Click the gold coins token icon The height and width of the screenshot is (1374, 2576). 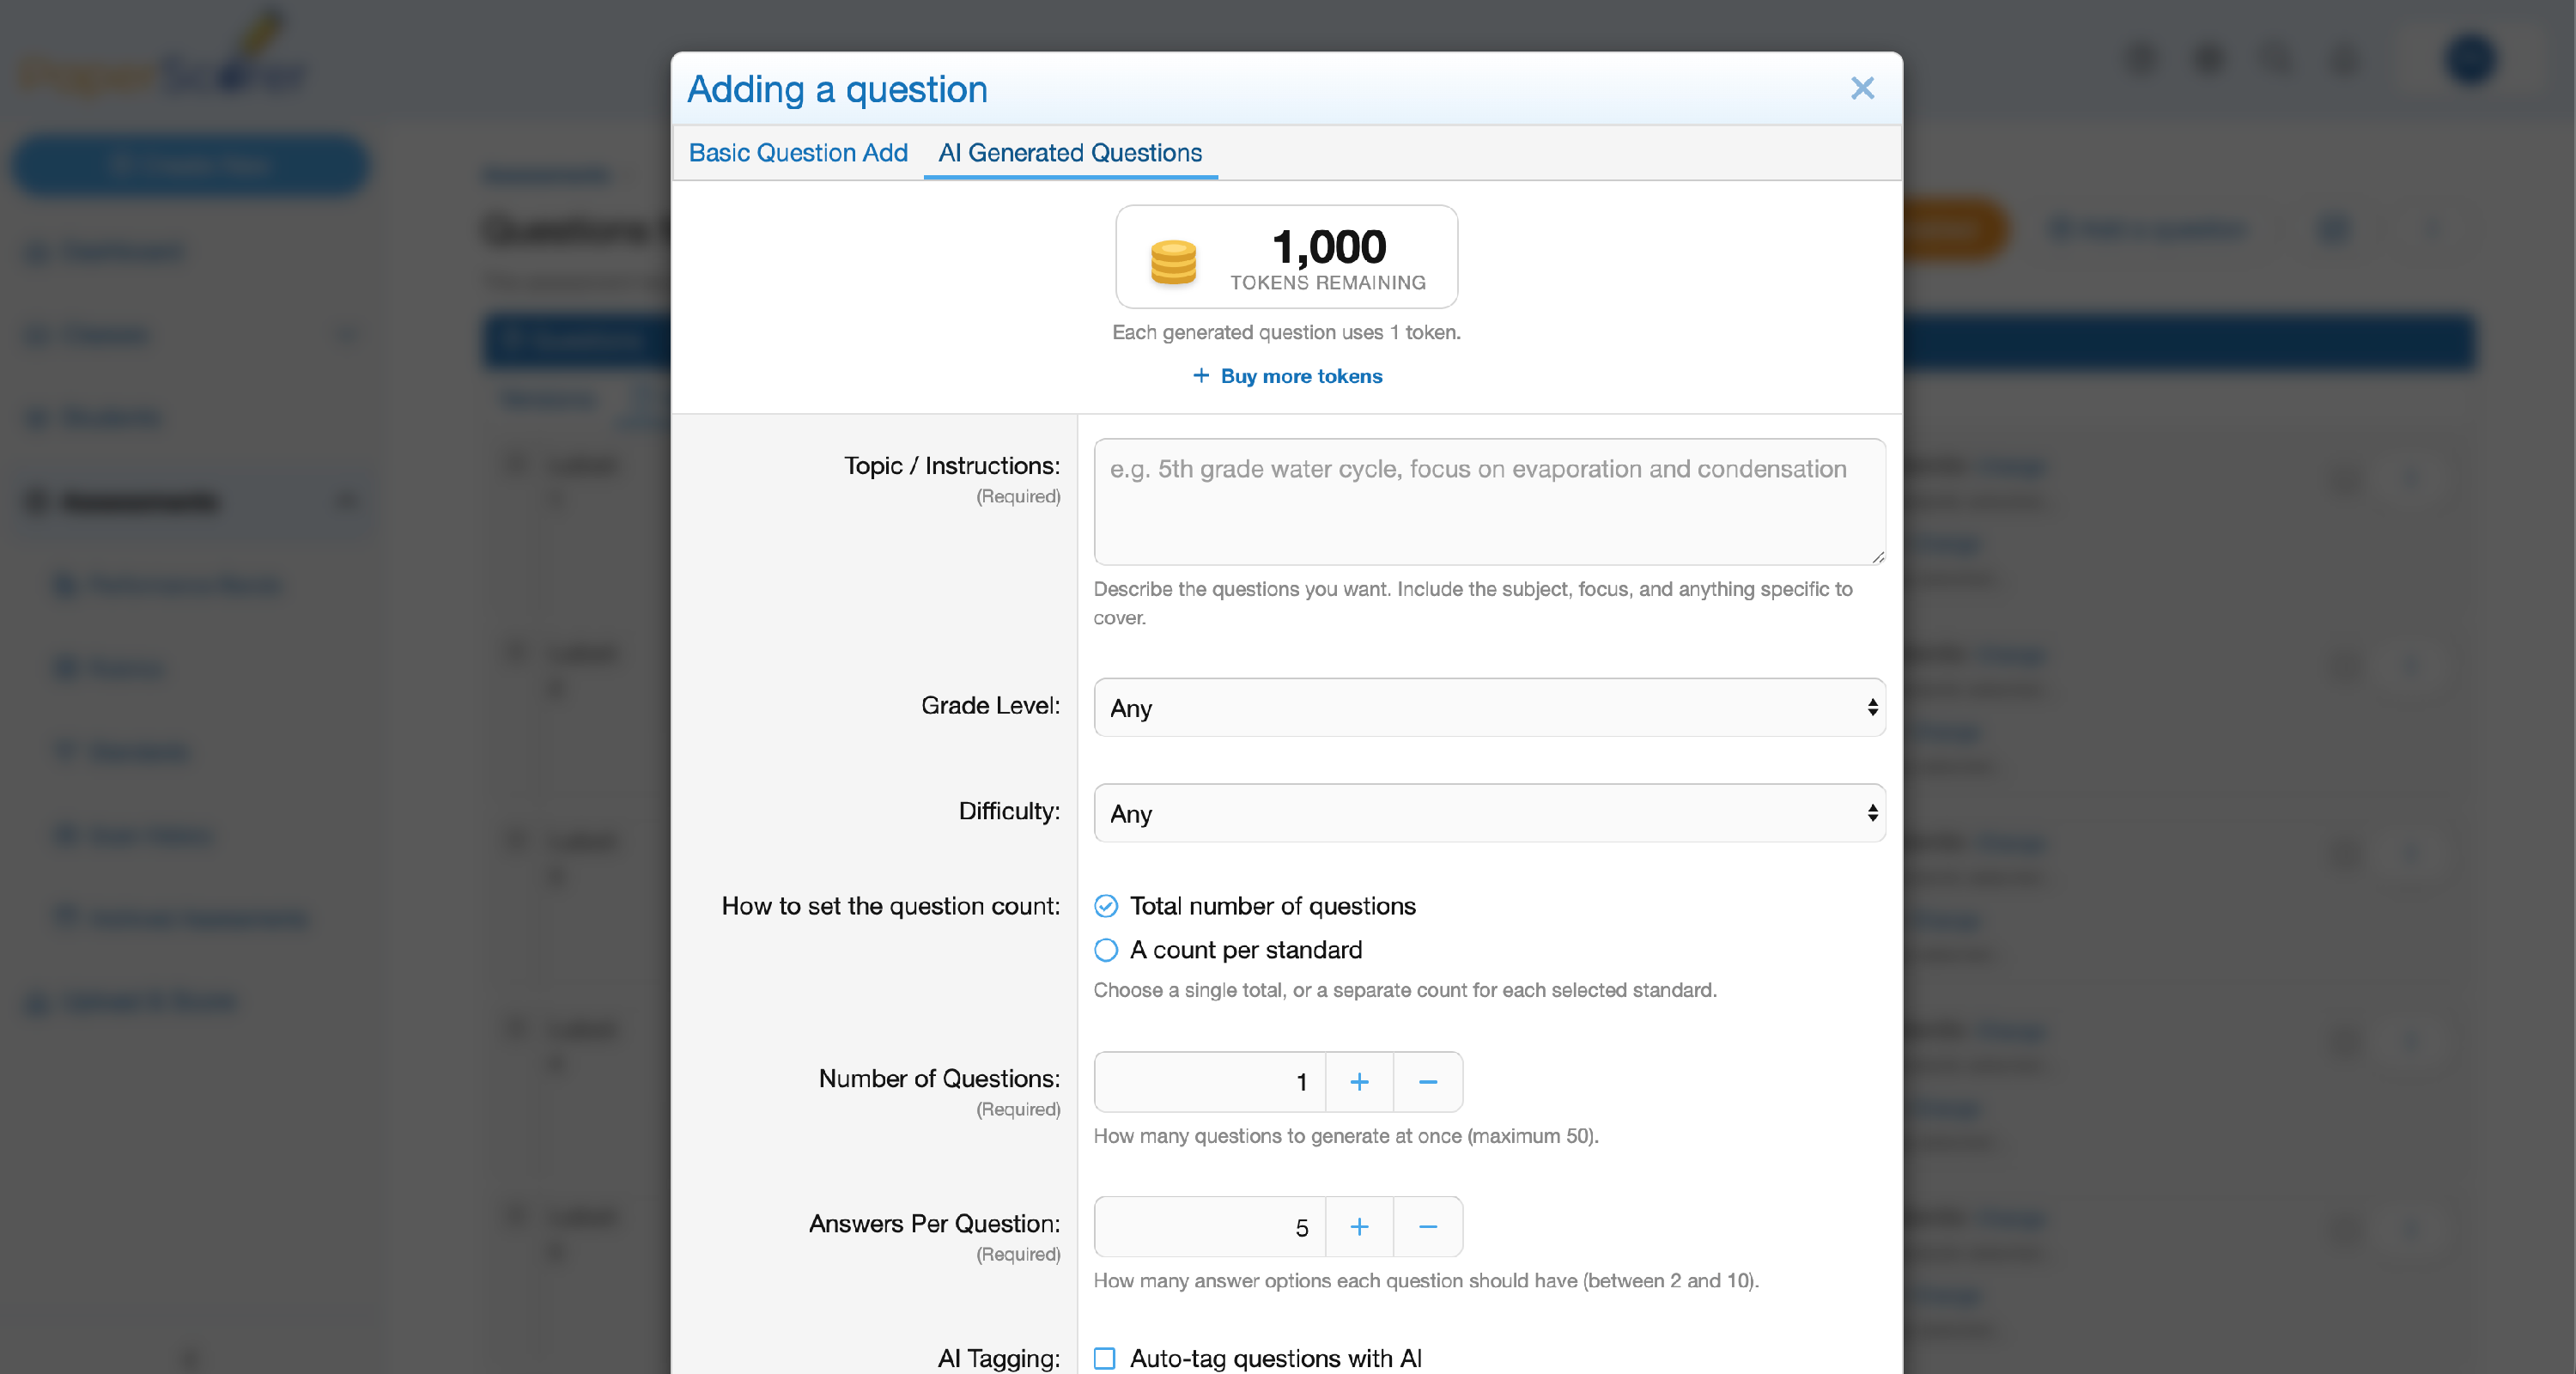tap(1173, 262)
